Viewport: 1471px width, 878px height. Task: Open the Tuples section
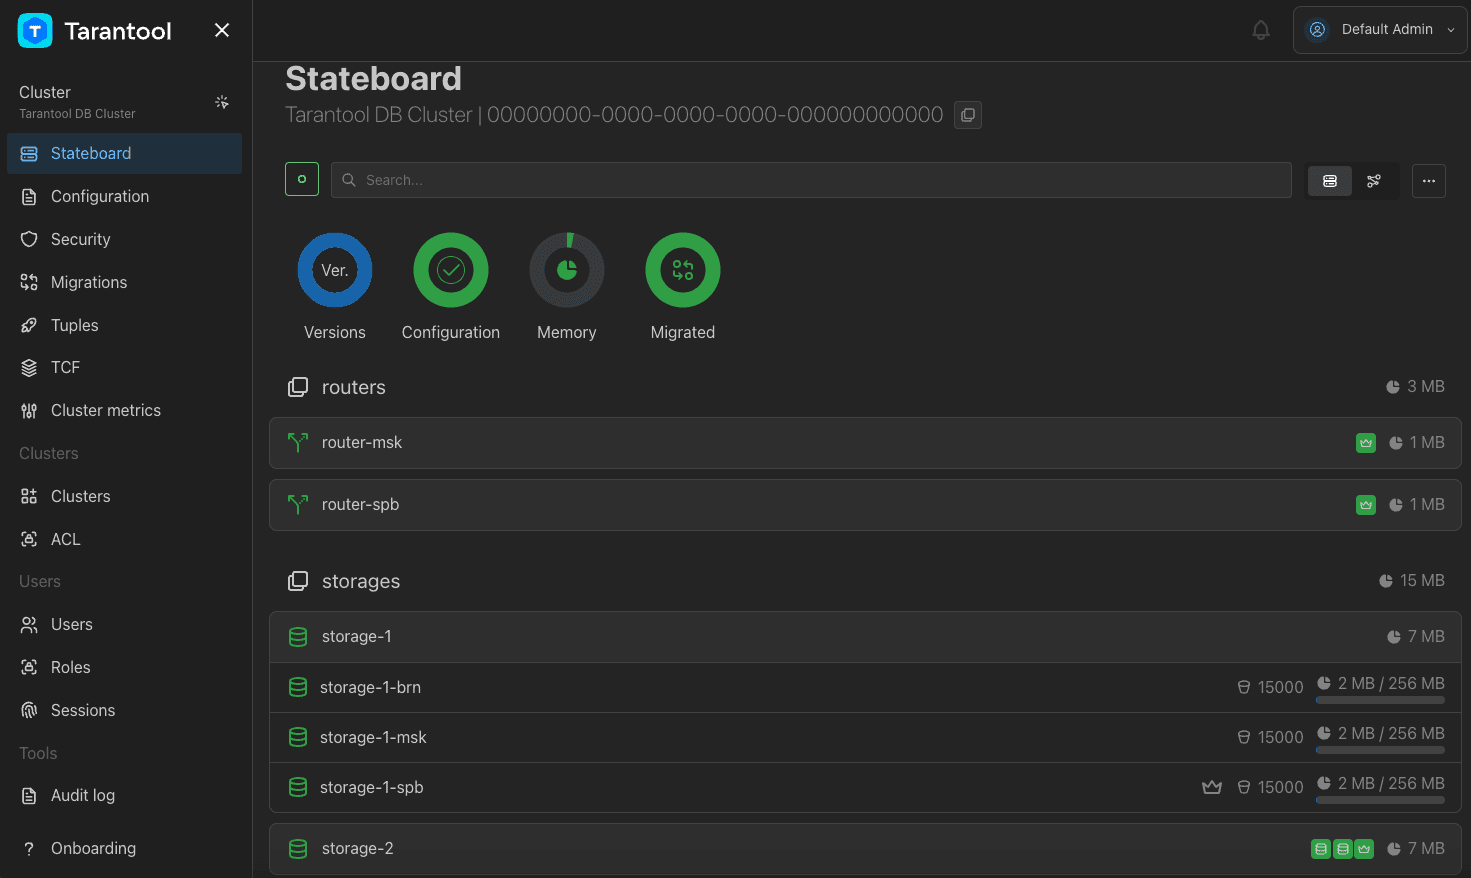point(124,325)
